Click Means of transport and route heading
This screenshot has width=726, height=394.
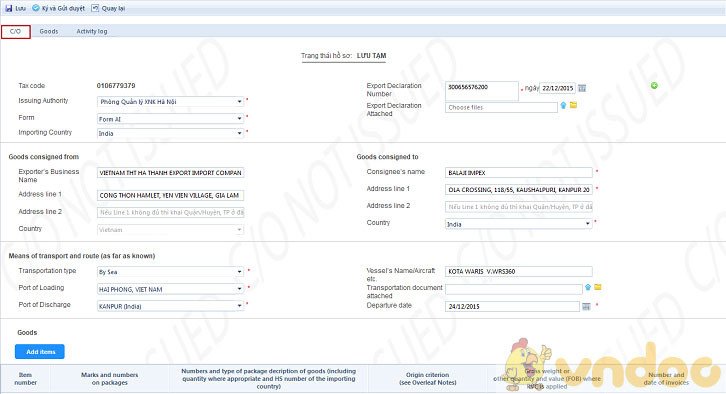pyautogui.click(x=82, y=256)
